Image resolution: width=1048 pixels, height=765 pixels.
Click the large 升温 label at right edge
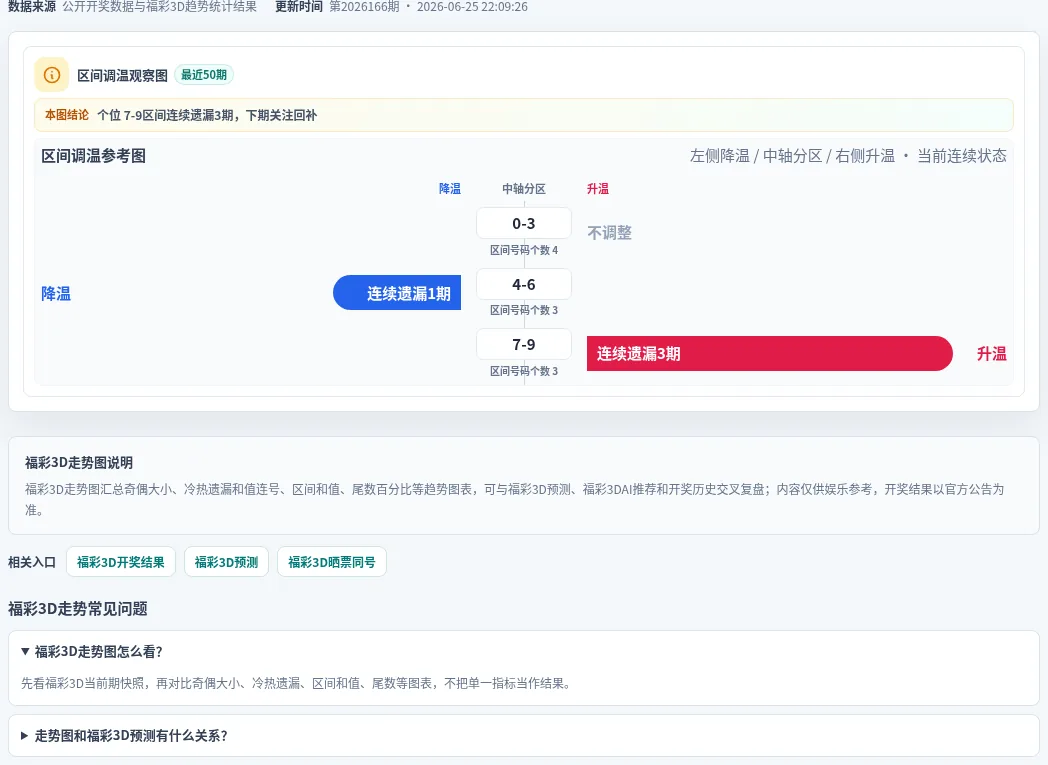click(991, 353)
